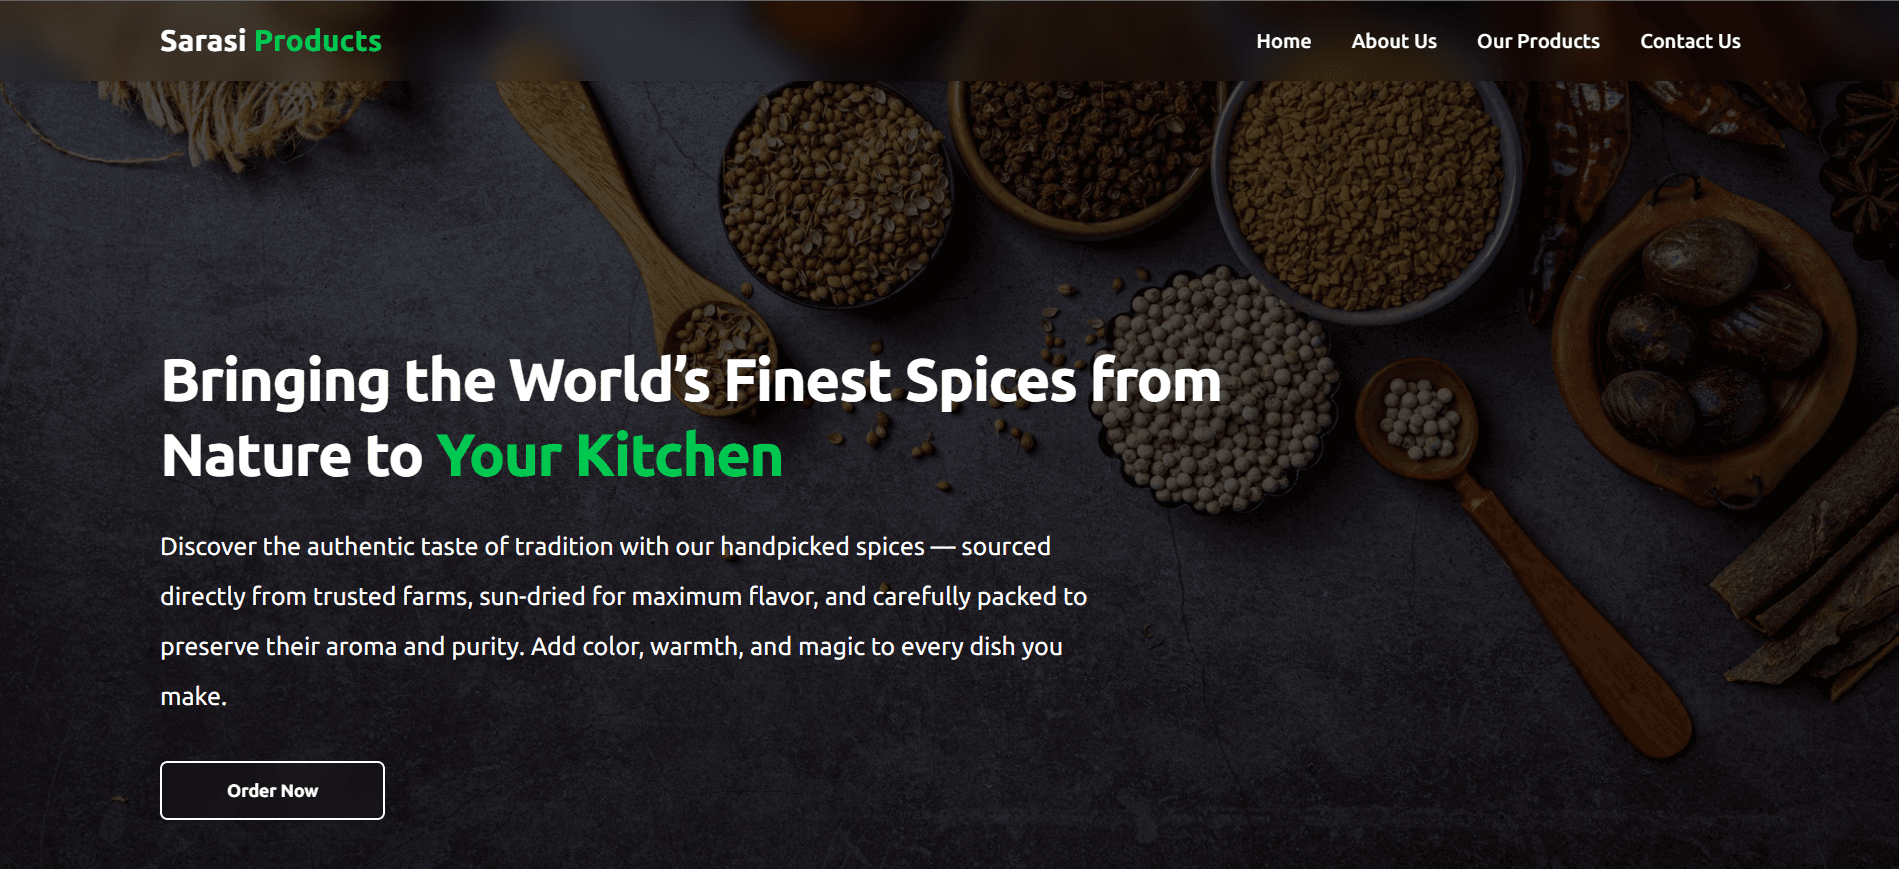Click the green 'Your Kitchen' heading text
Viewport: 1899px width, 869px height.
click(610, 456)
